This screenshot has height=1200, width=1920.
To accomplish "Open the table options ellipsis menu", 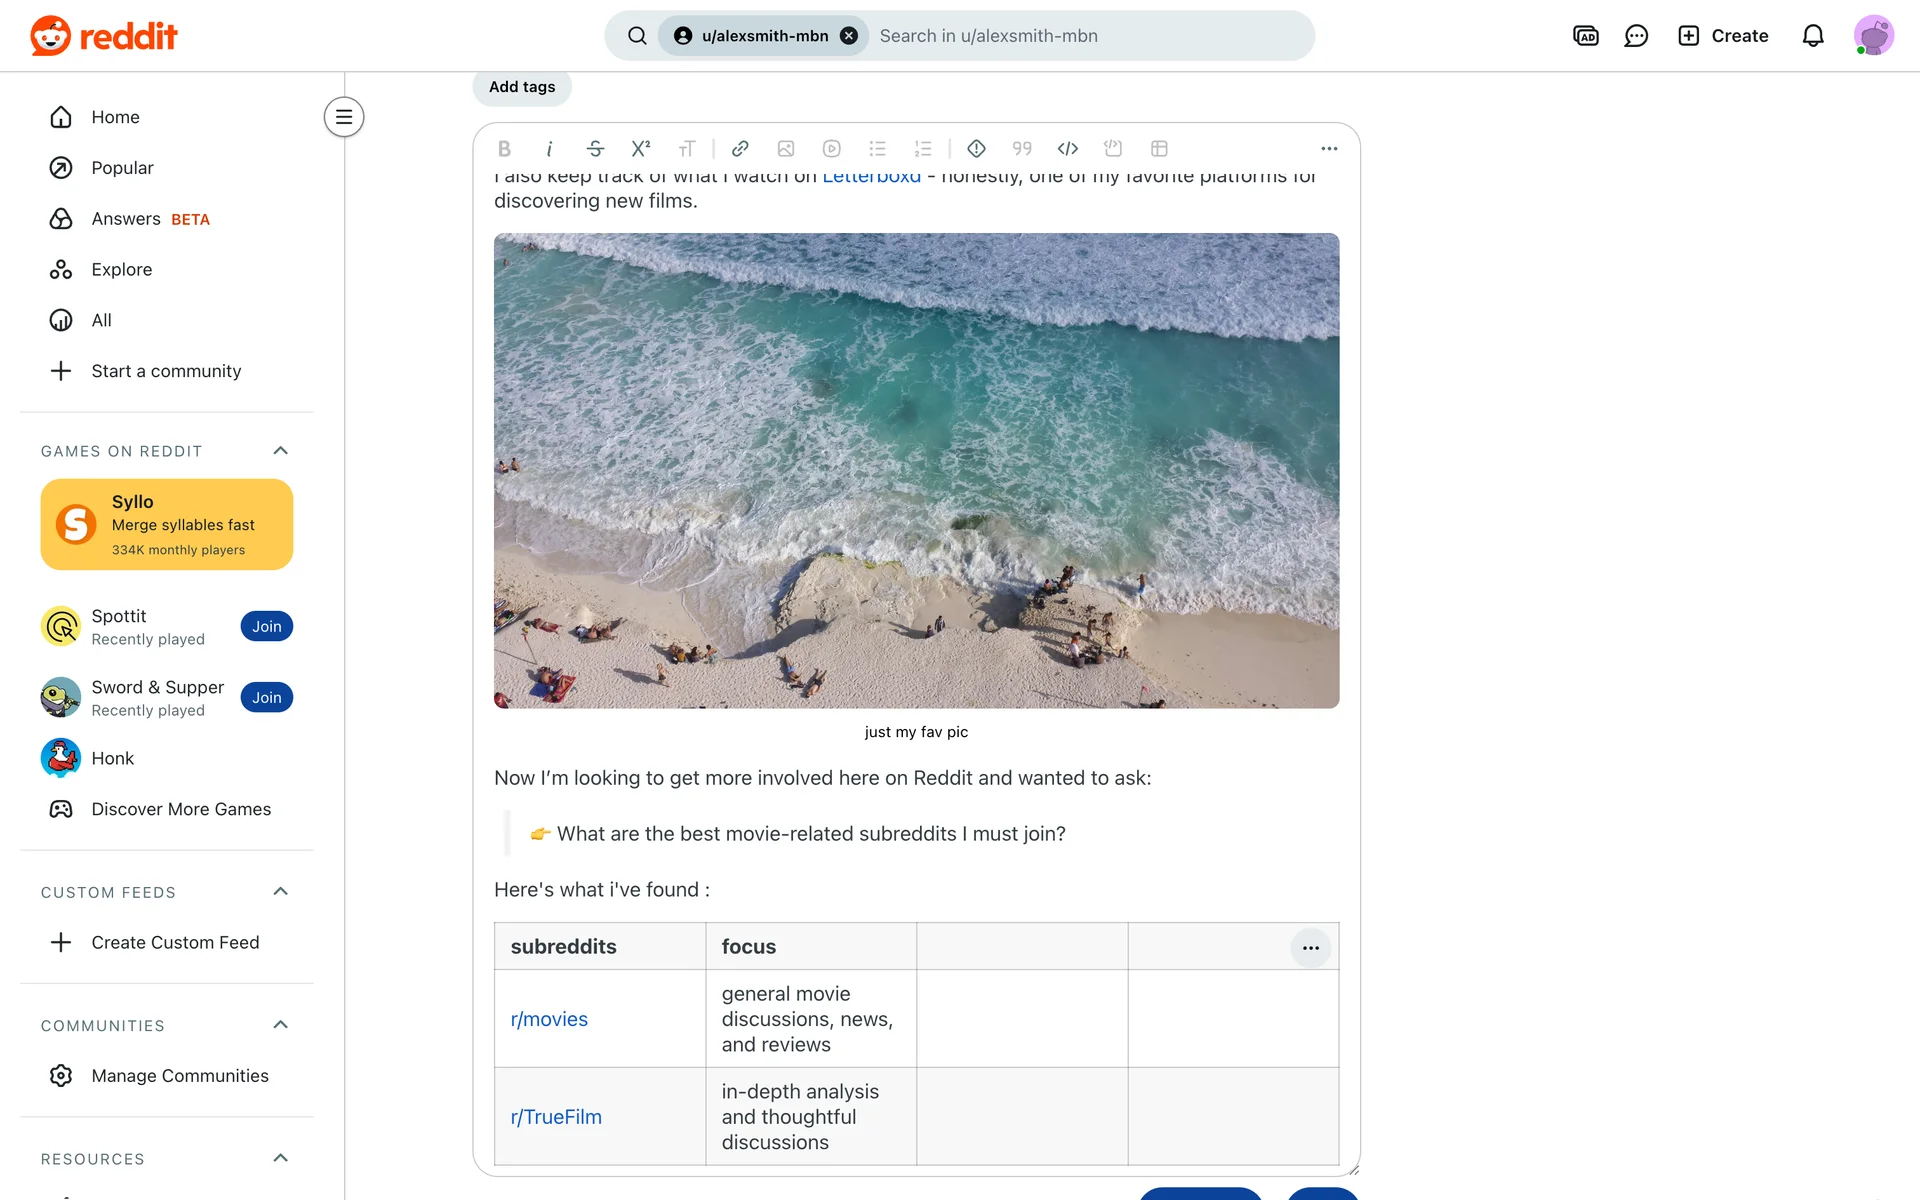I will pyautogui.click(x=1310, y=947).
